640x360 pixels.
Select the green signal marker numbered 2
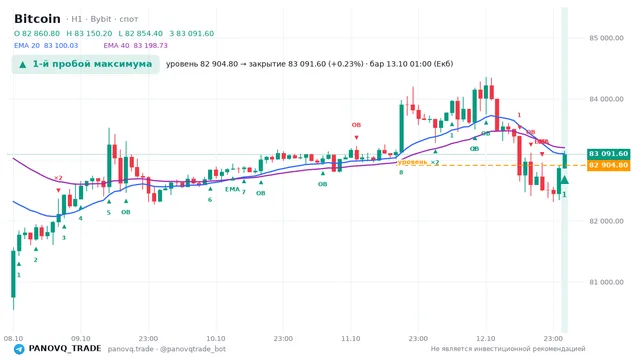pos(36,260)
